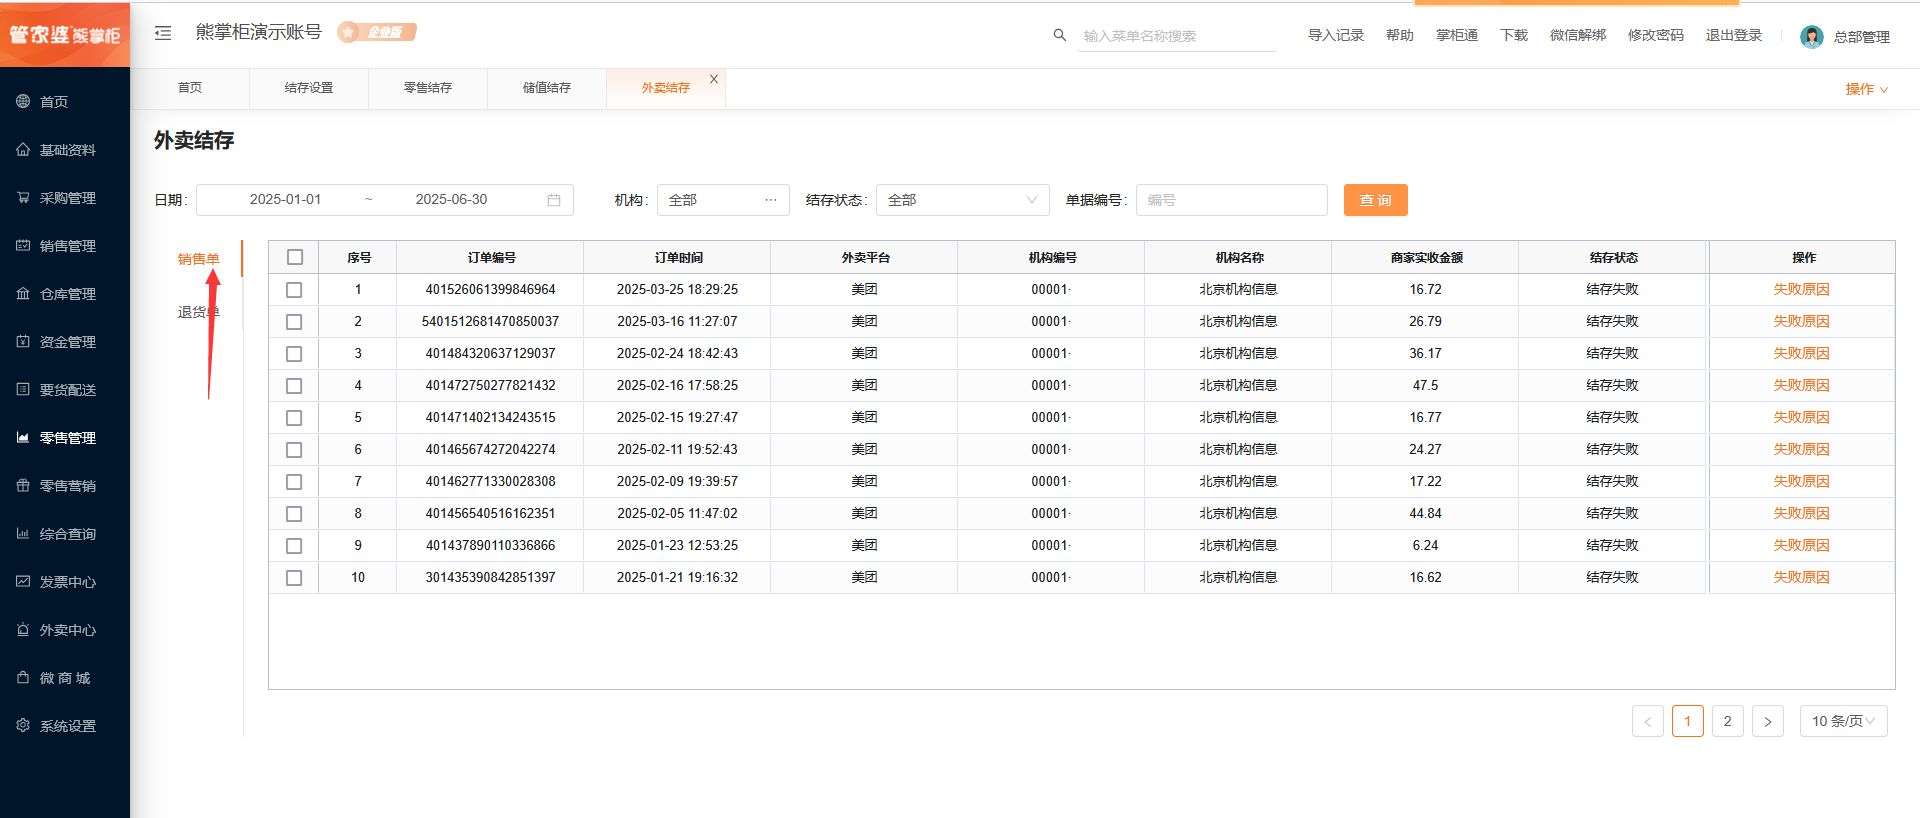
Task: Toggle the select-all checkbox in table header
Action: [x=295, y=257]
